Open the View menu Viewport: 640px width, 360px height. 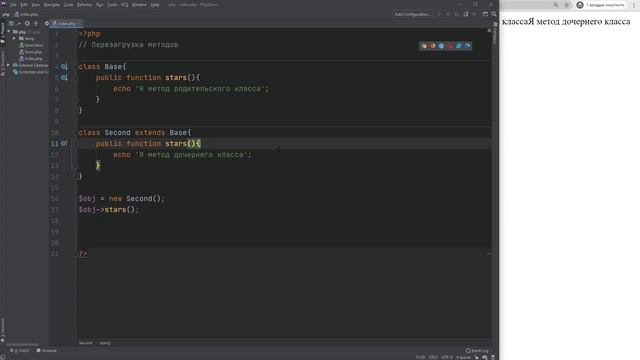36,5
